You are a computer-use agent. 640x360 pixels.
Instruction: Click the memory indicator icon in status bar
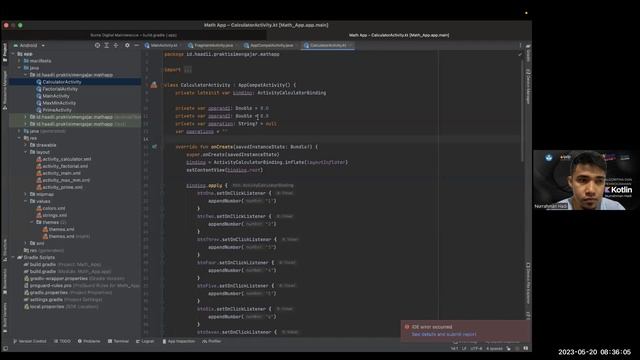(x=526, y=349)
